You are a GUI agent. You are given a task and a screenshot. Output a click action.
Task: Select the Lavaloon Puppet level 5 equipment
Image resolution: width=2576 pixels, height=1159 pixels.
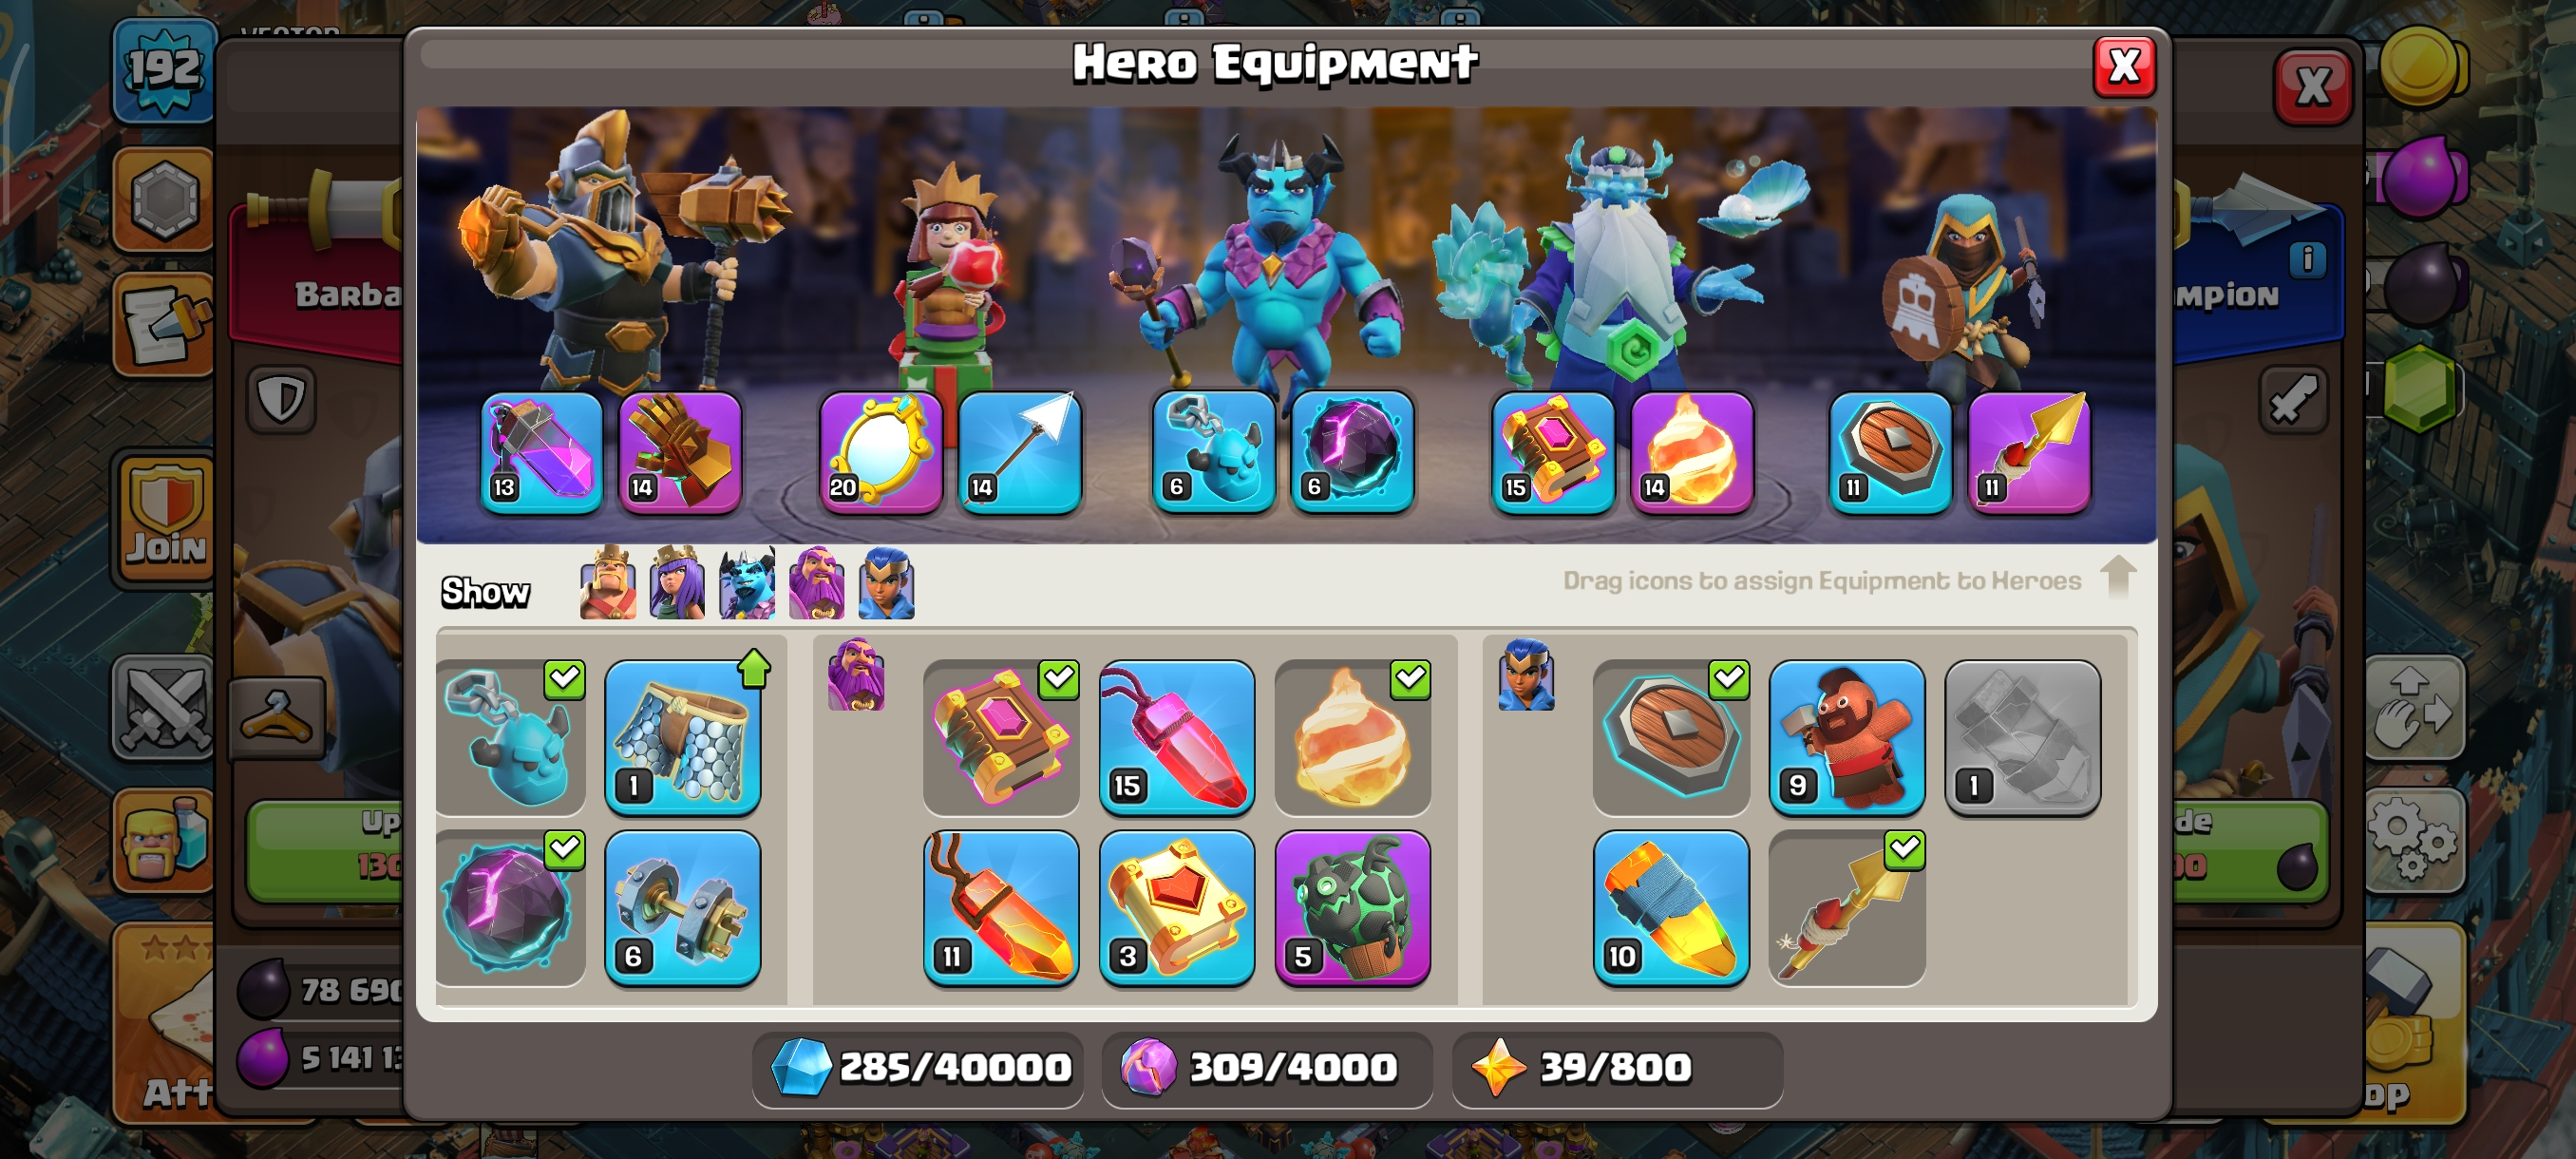1352,908
